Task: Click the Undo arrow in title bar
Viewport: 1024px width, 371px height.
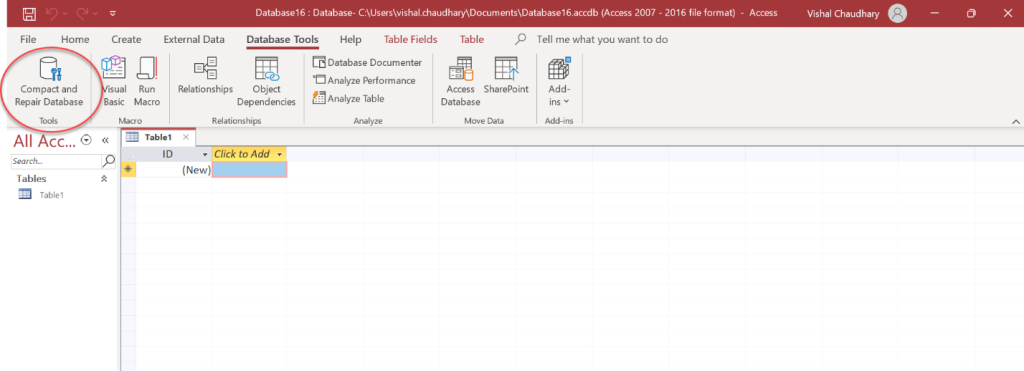Action: (52, 12)
